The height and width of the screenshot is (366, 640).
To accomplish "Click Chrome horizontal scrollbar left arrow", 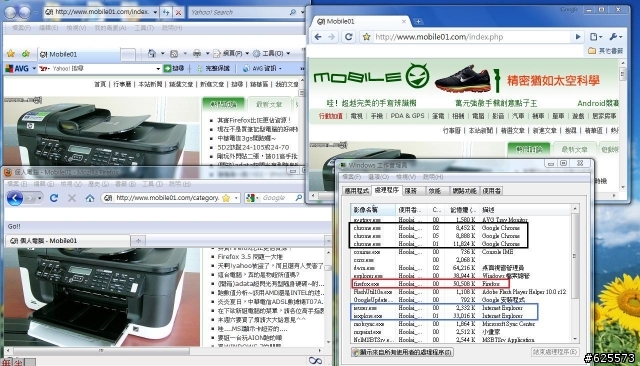I will pos(313,196).
